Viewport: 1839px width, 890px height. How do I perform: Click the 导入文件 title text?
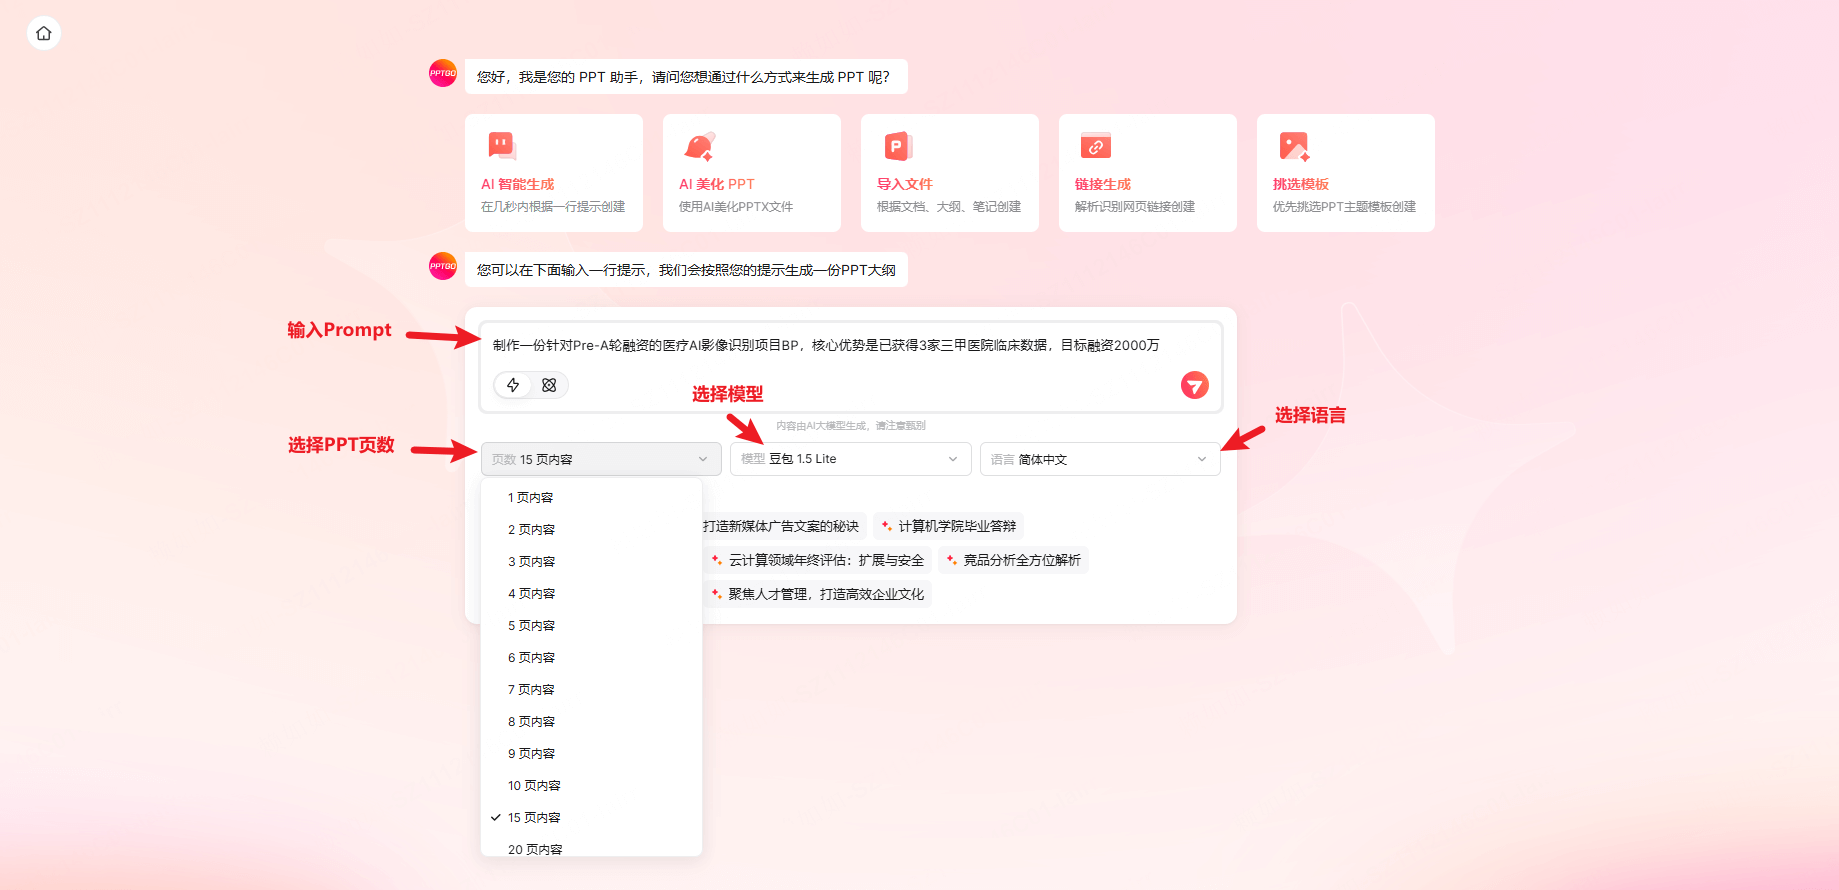click(905, 184)
